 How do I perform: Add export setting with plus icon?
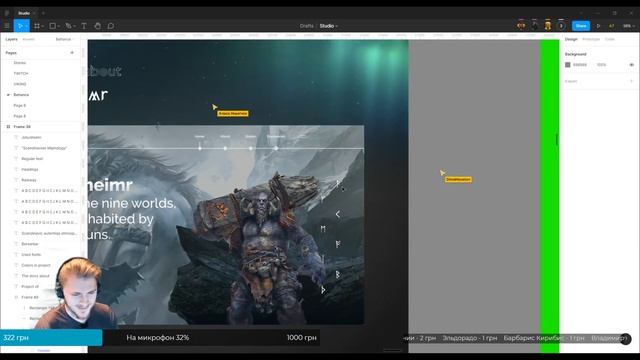(631, 81)
